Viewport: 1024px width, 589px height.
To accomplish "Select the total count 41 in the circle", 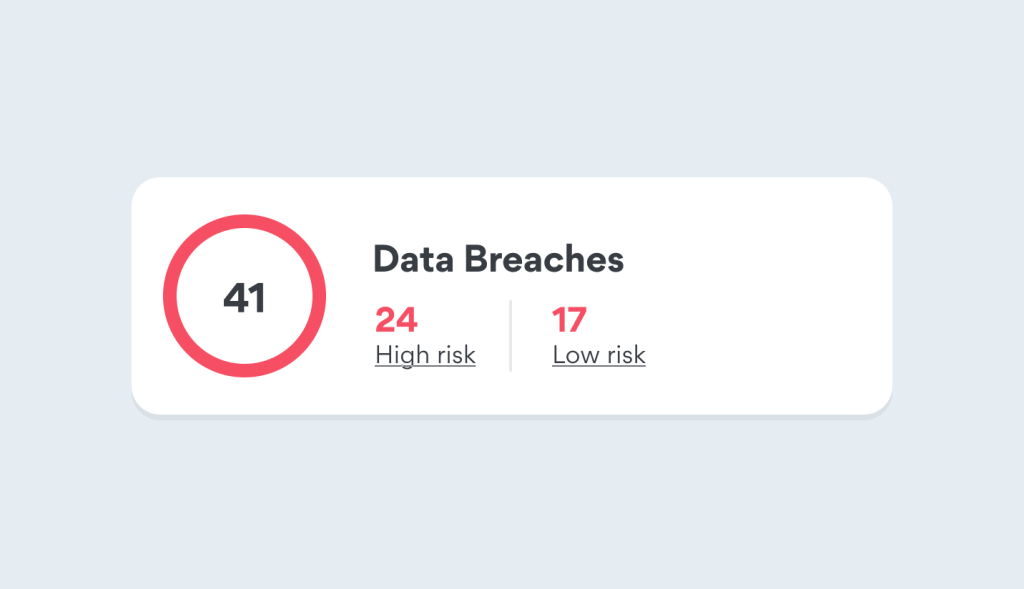I will [244, 298].
